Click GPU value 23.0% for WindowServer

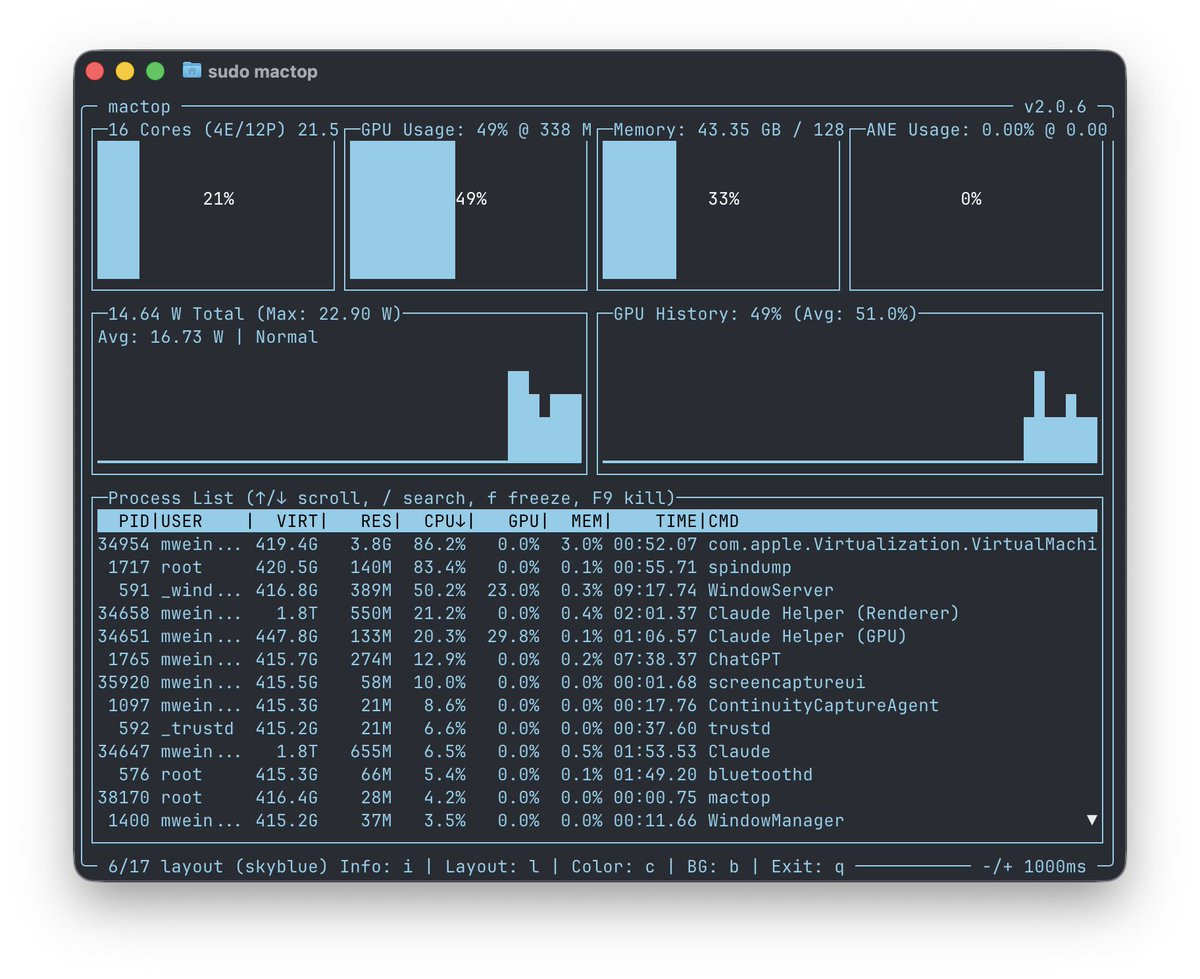coord(513,590)
